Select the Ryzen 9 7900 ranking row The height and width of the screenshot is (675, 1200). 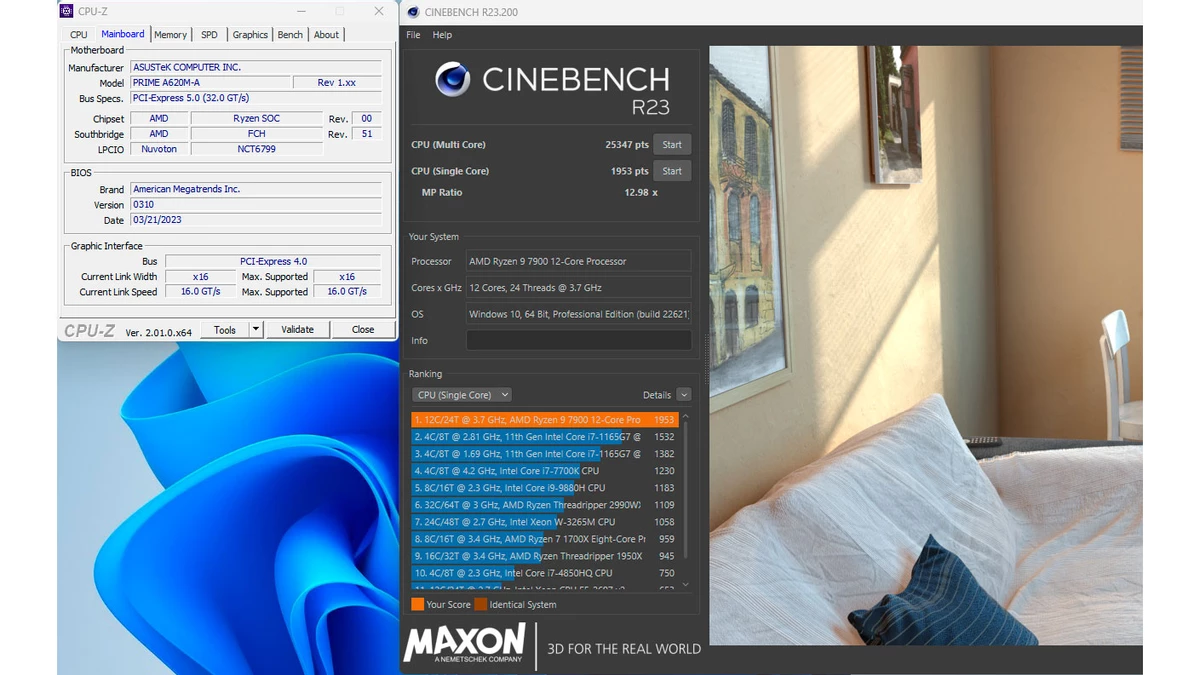coord(545,420)
